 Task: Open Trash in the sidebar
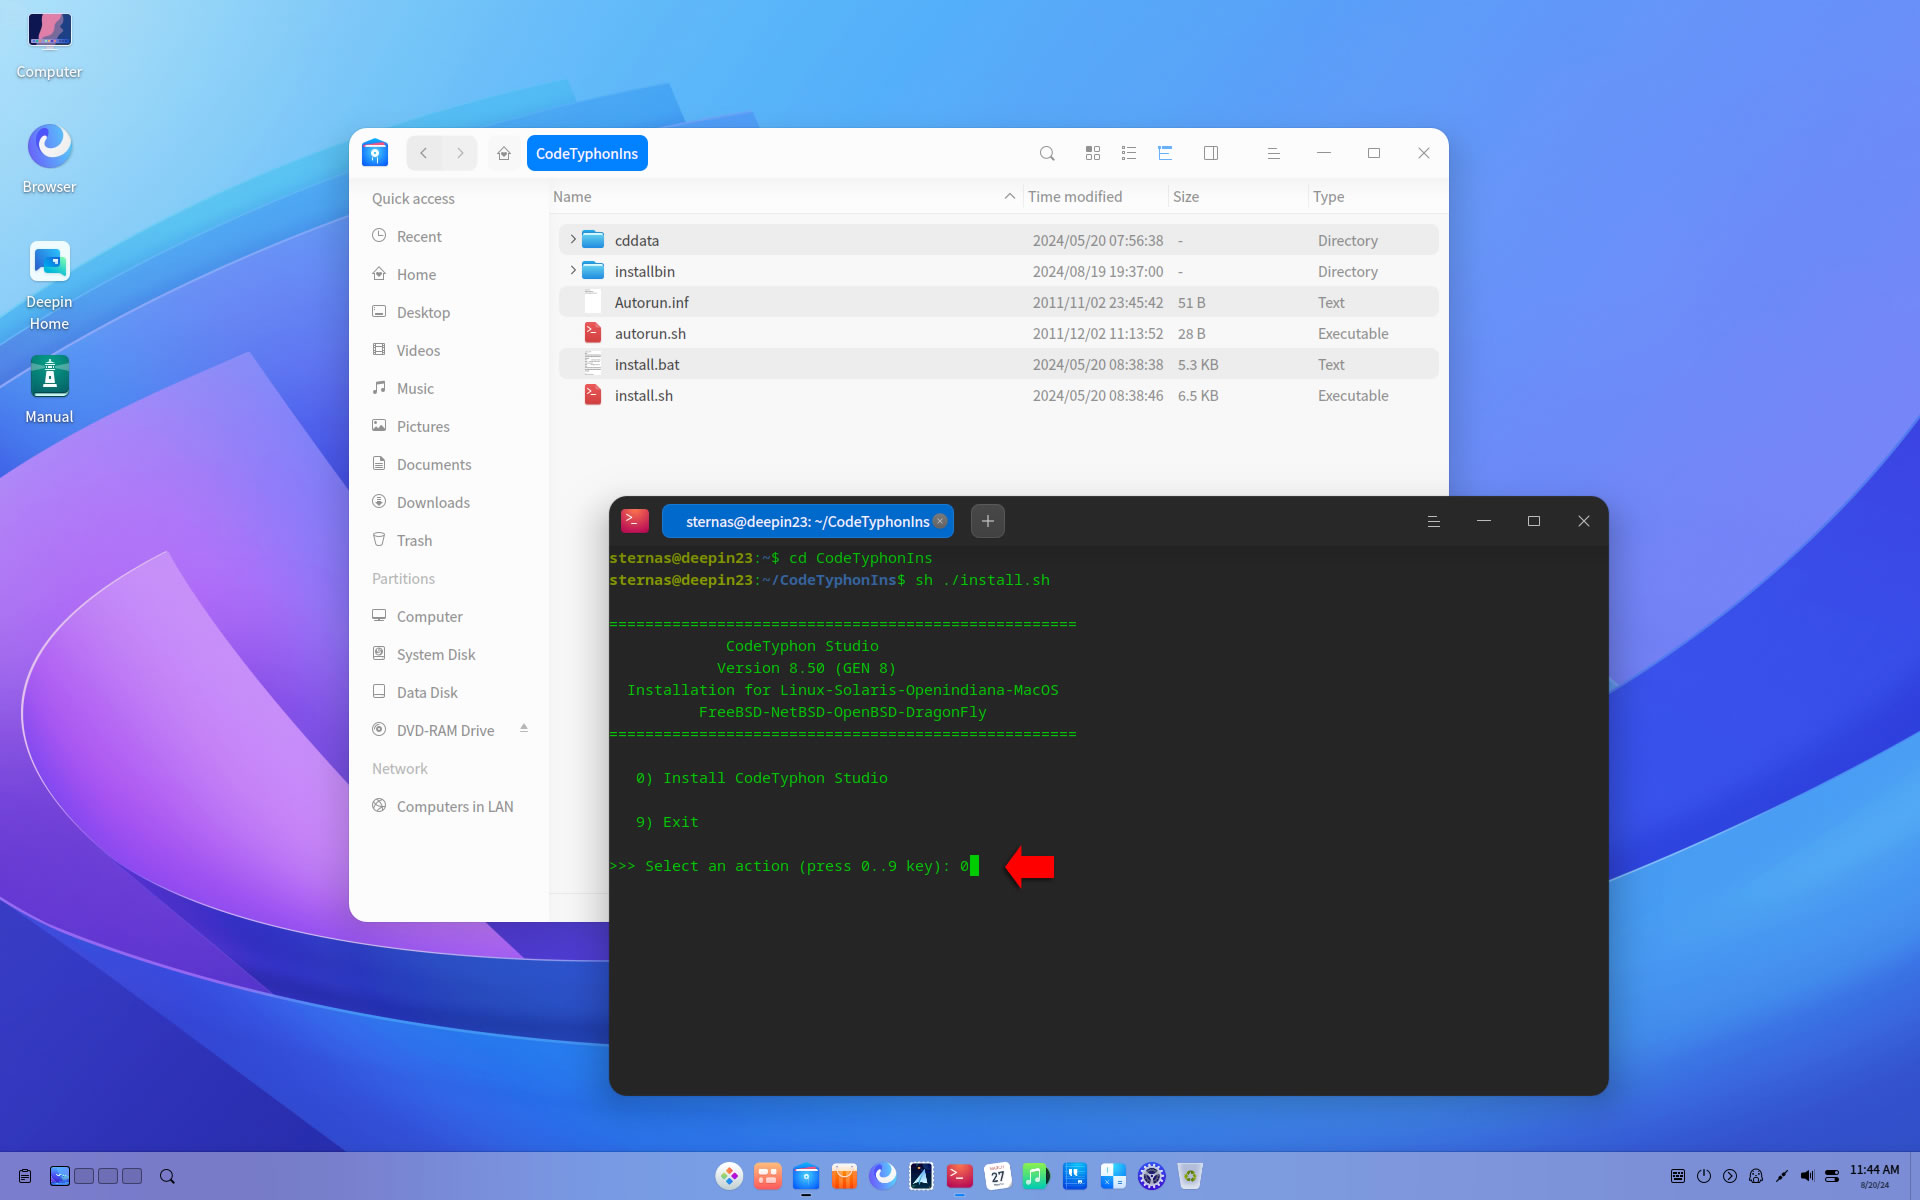[x=449, y=540]
